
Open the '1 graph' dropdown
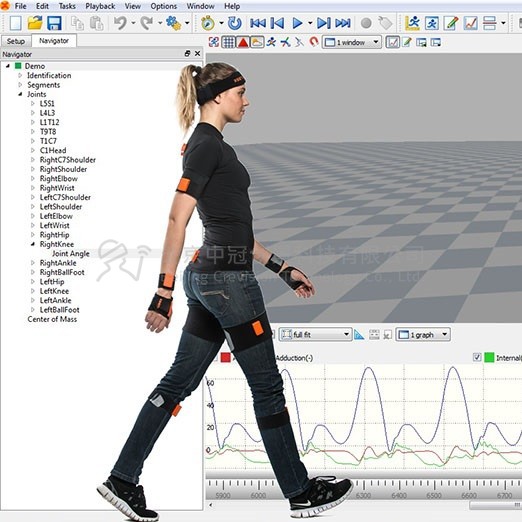pyautogui.click(x=423, y=334)
